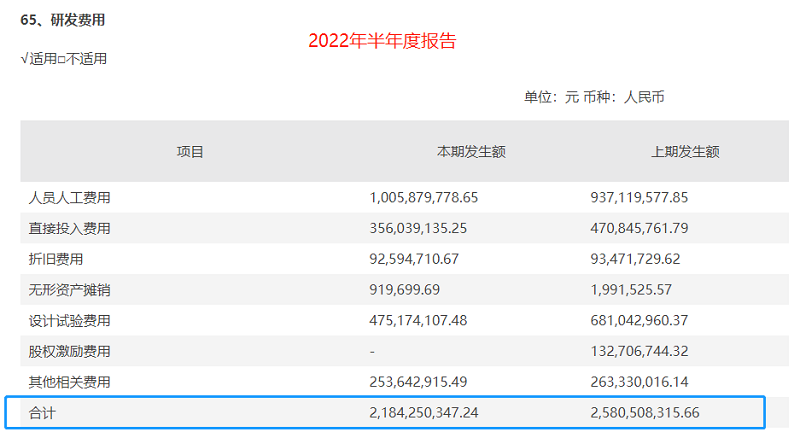This screenshot has width=800, height=432.
Task: Click the 项目 column header
Action: coord(190,152)
